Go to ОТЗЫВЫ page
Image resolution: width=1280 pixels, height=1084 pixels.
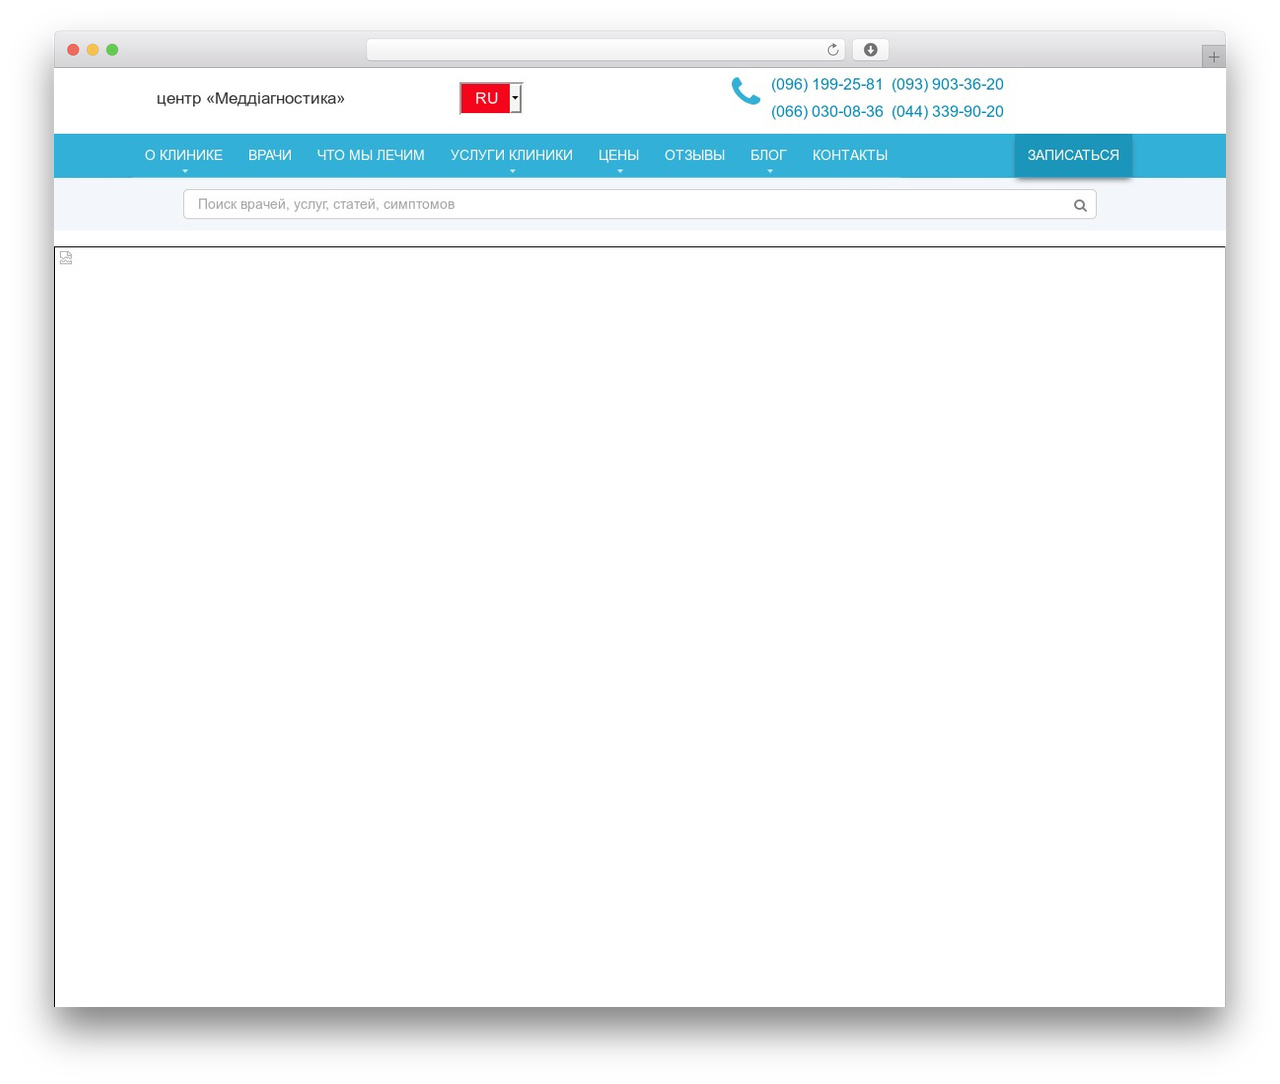coord(695,156)
